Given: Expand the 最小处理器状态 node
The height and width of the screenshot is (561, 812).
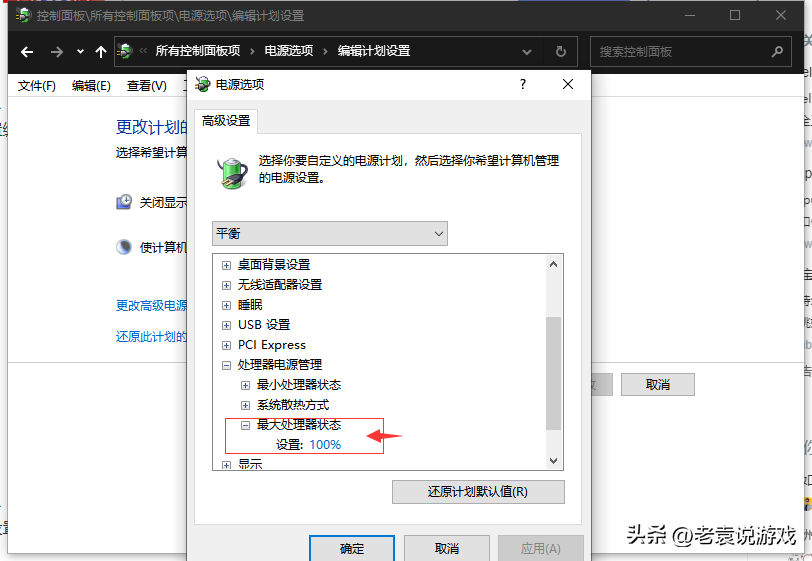Looking at the screenshot, I should pos(245,385).
